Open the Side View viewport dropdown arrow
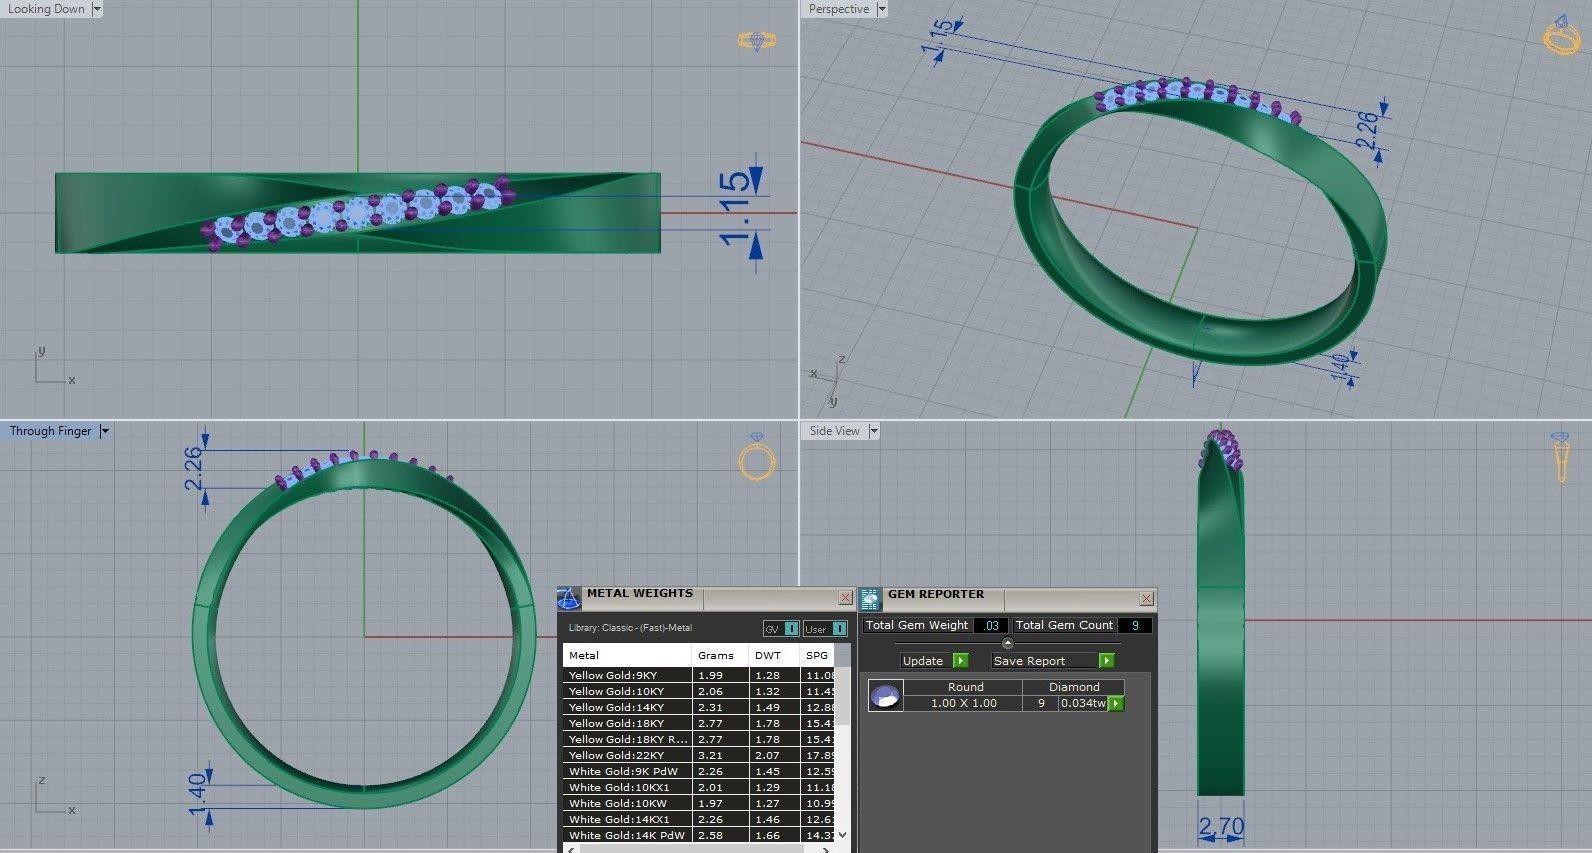Image resolution: width=1592 pixels, height=853 pixels. pyautogui.click(x=873, y=431)
